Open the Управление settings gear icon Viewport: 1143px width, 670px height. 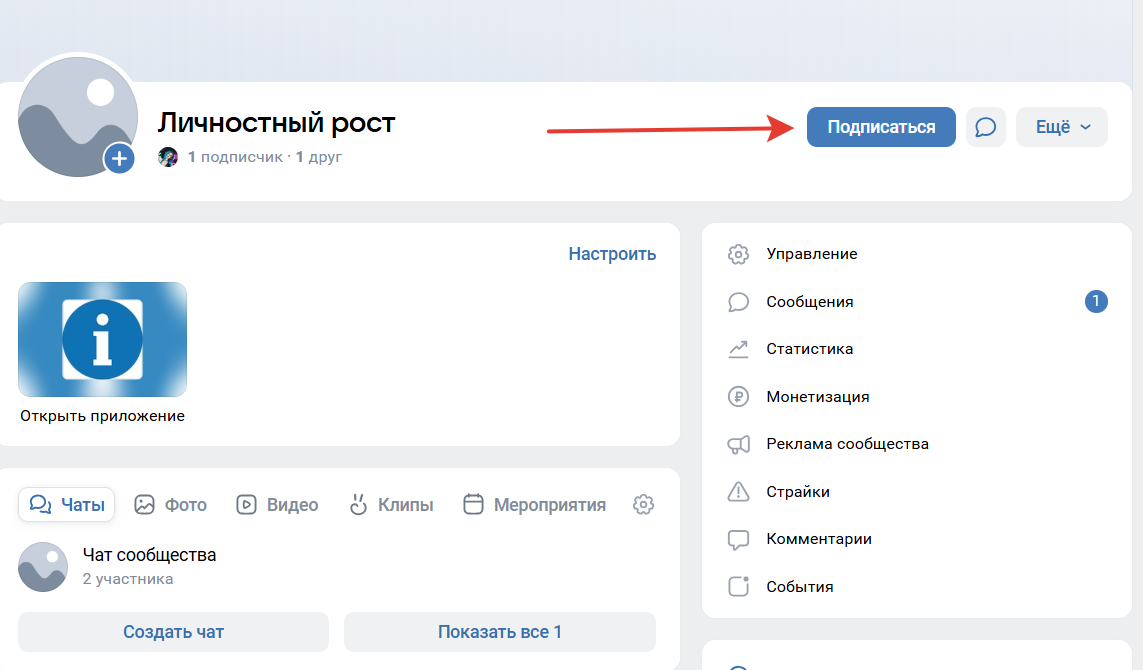click(x=738, y=254)
